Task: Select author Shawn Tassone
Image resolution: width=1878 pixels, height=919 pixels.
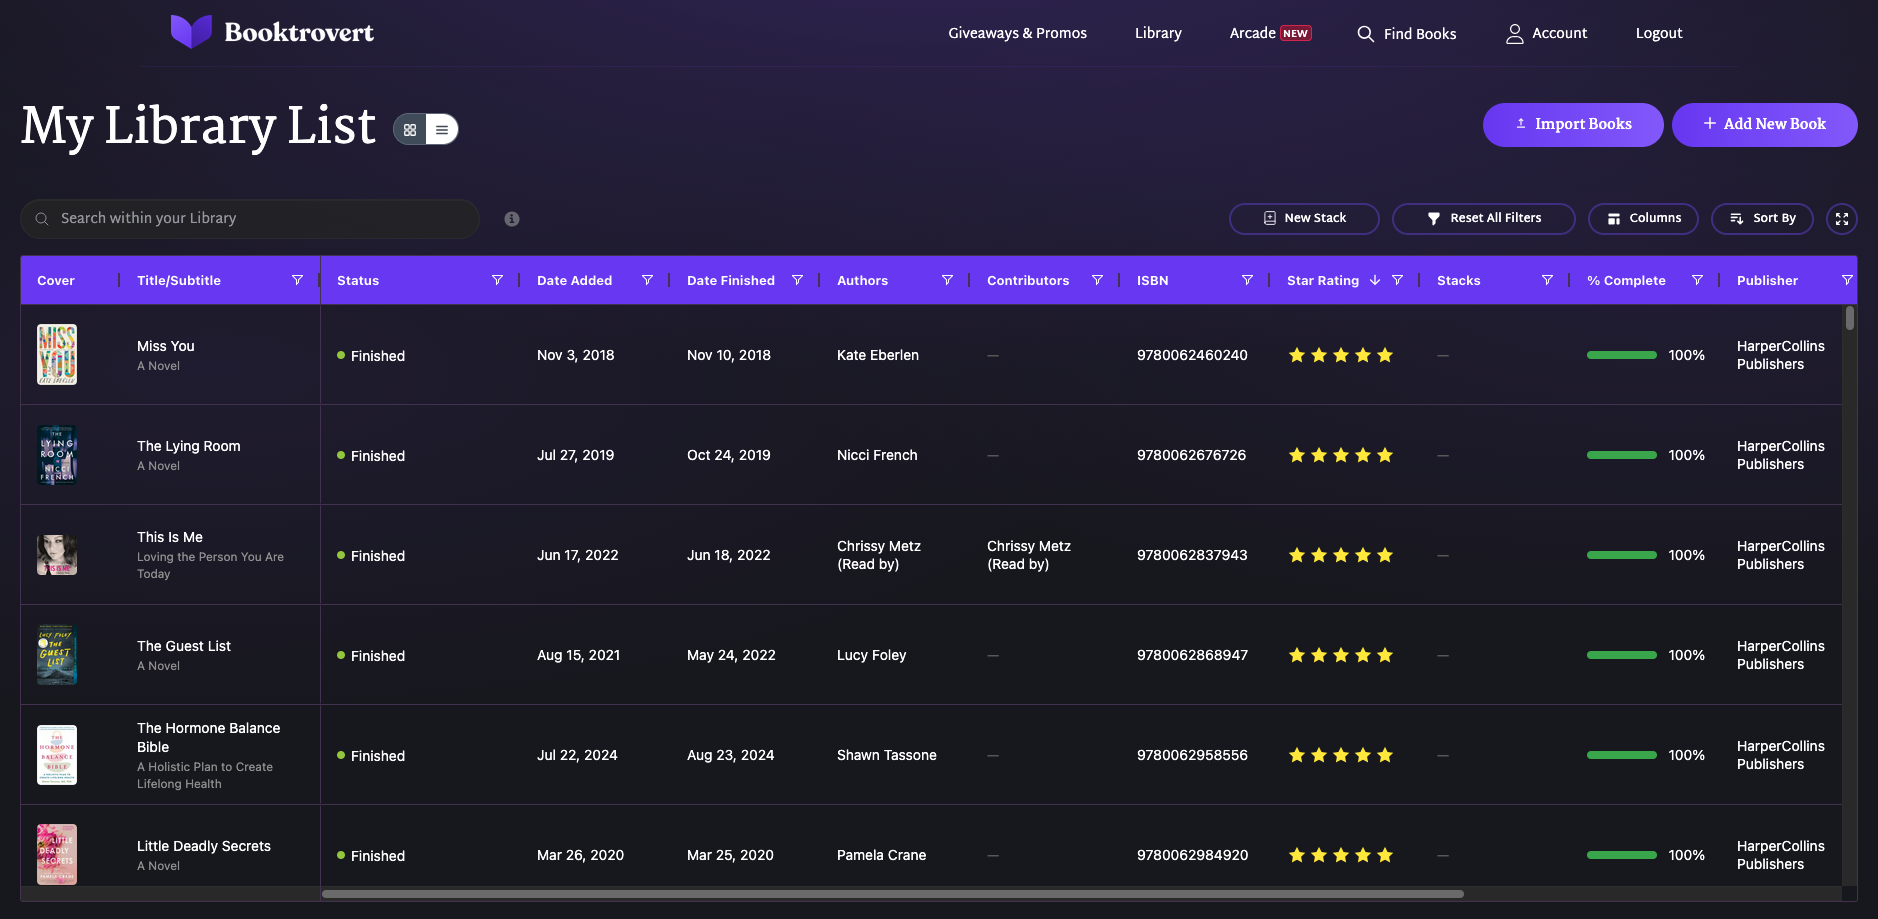Action: pyautogui.click(x=887, y=755)
